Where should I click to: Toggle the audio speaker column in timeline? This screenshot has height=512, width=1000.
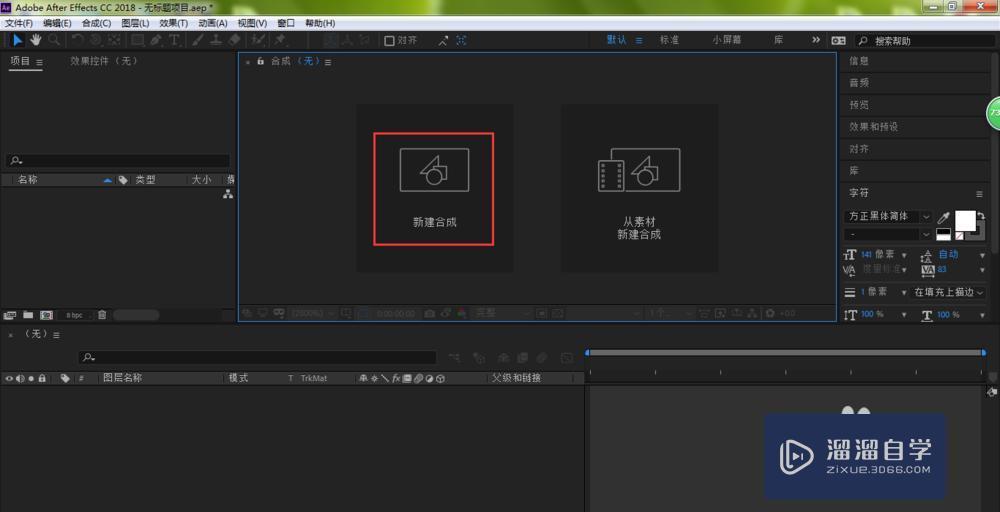coord(20,378)
